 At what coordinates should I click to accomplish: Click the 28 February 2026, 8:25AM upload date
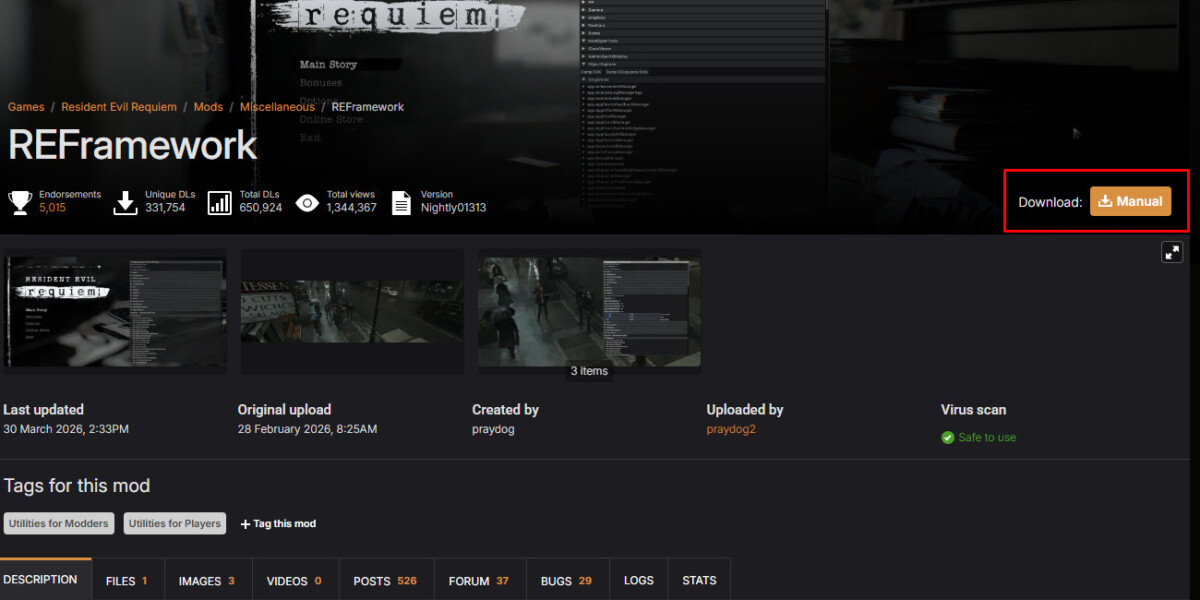pos(307,429)
